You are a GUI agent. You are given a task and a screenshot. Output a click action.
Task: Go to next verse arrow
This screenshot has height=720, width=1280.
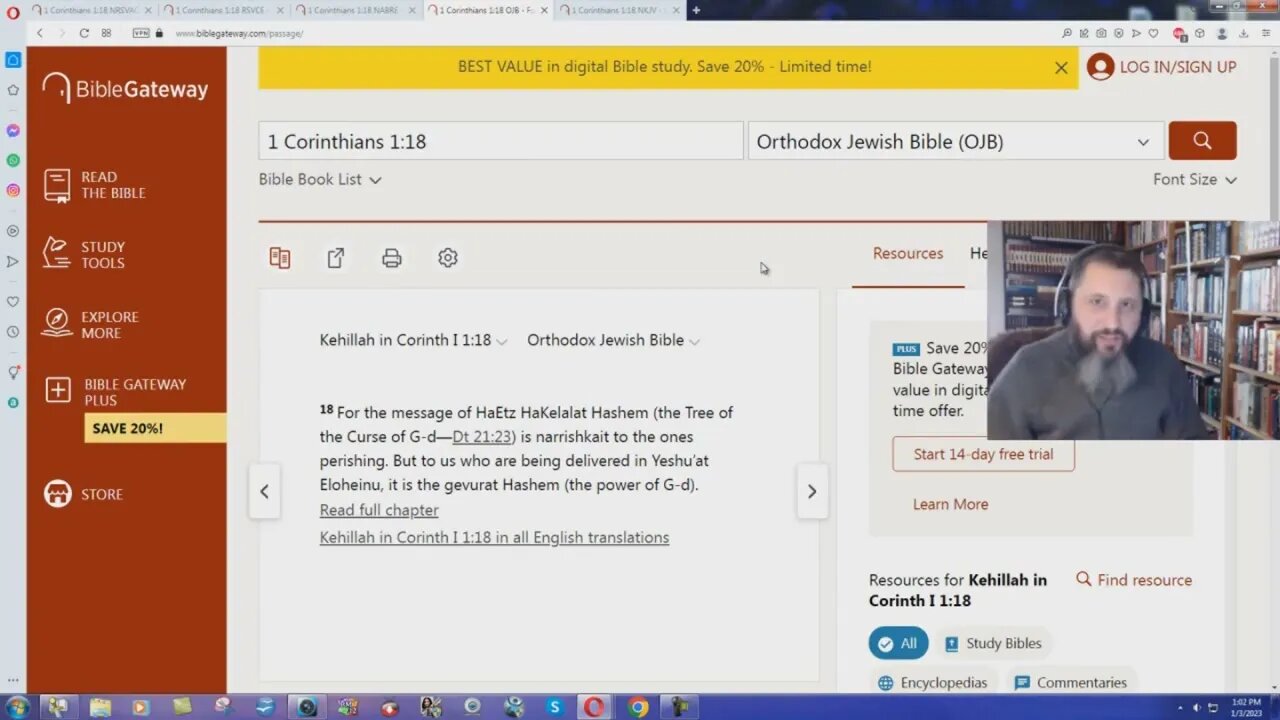[x=812, y=491]
